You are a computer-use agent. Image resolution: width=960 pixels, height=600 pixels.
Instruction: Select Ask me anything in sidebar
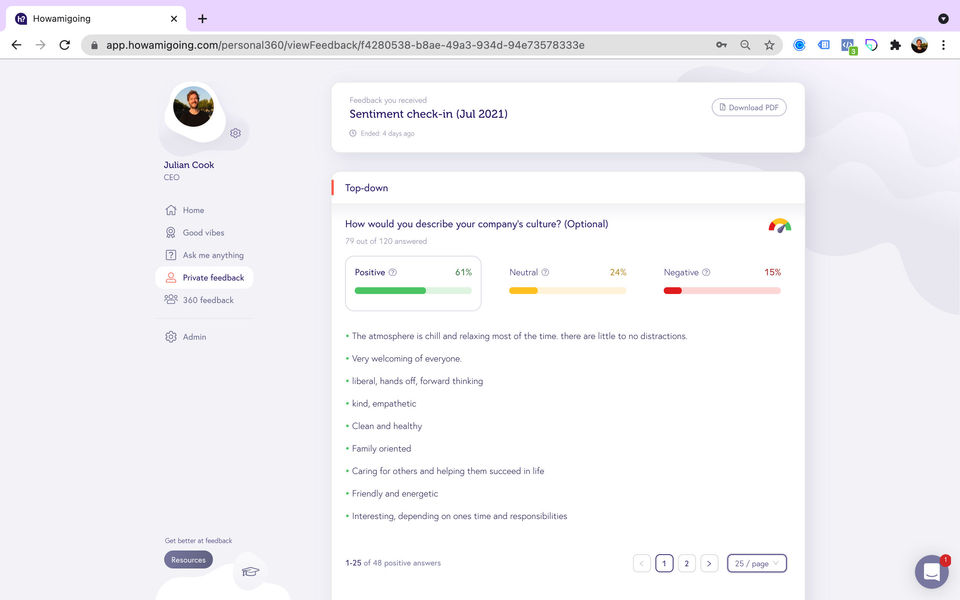pyautogui.click(x=204, y=255)
